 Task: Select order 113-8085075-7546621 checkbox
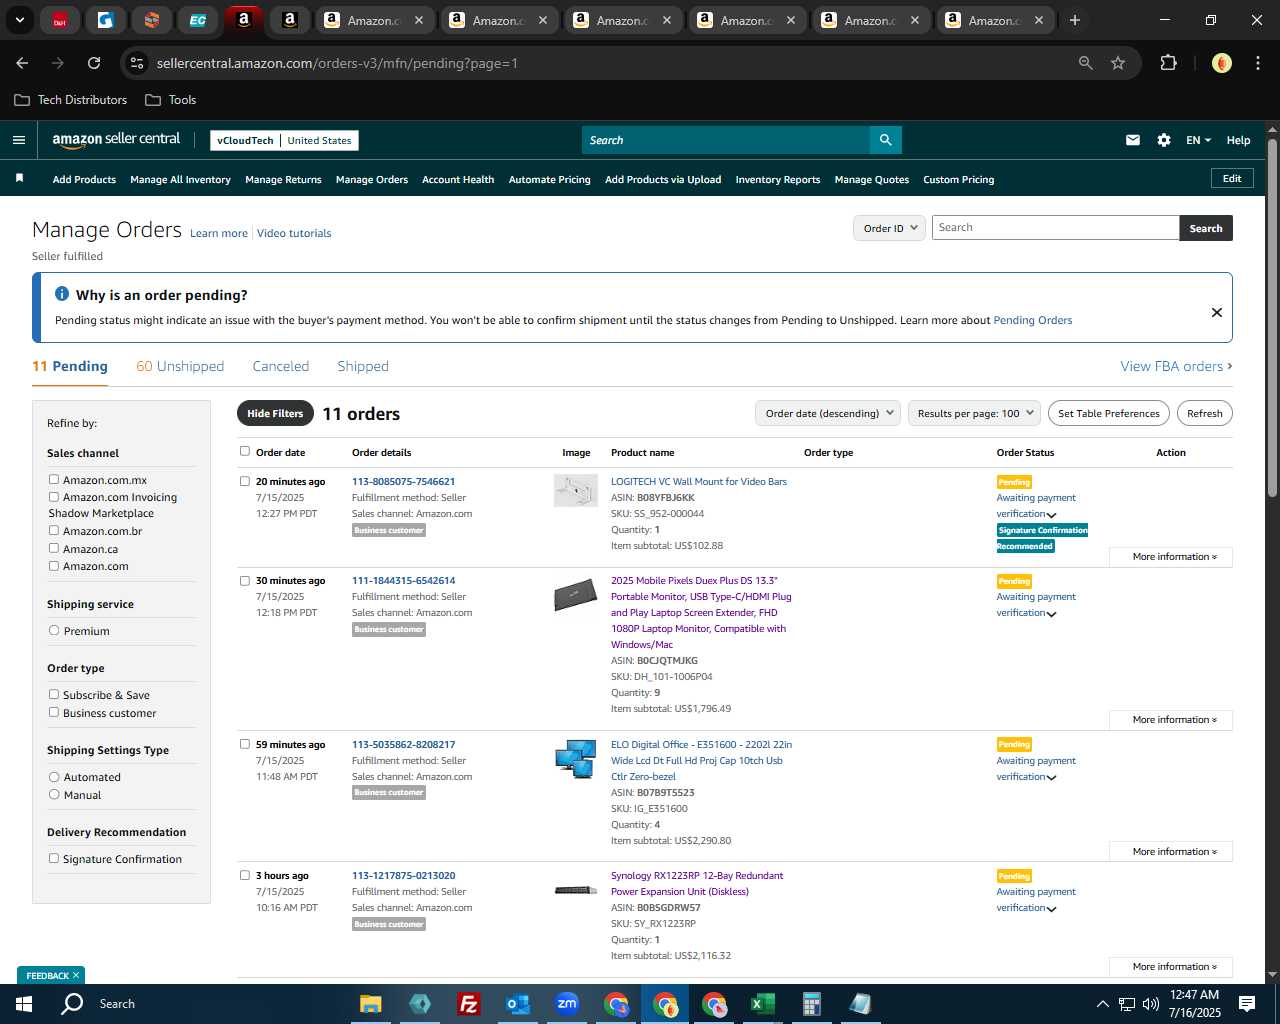tap(244, 481)
